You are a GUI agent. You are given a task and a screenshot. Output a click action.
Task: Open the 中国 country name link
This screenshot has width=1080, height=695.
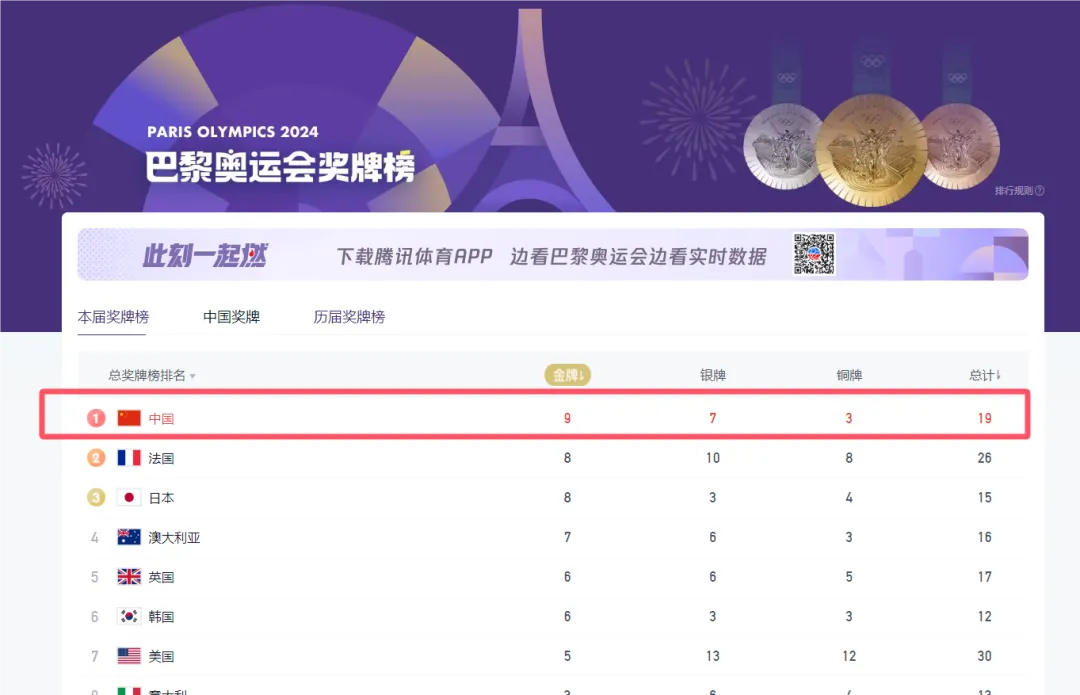pyautogui.click(x=161, y=419)
